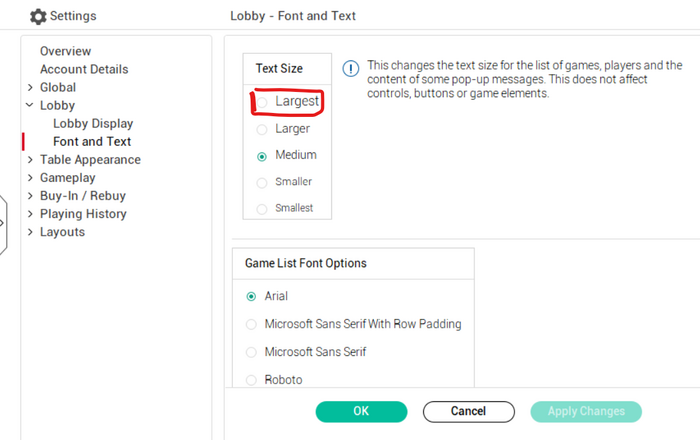Expand the Table Appearance section
The image size is (700, 440).
point(30,160)
